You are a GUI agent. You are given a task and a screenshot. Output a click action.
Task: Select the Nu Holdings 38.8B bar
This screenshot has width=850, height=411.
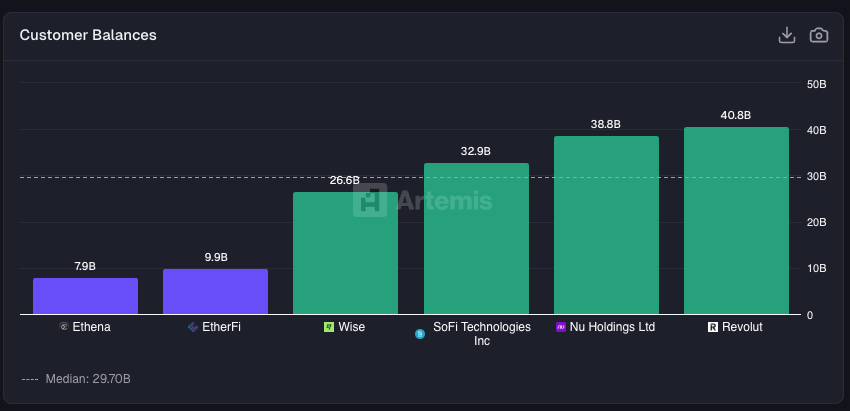[x=606, y=225]
